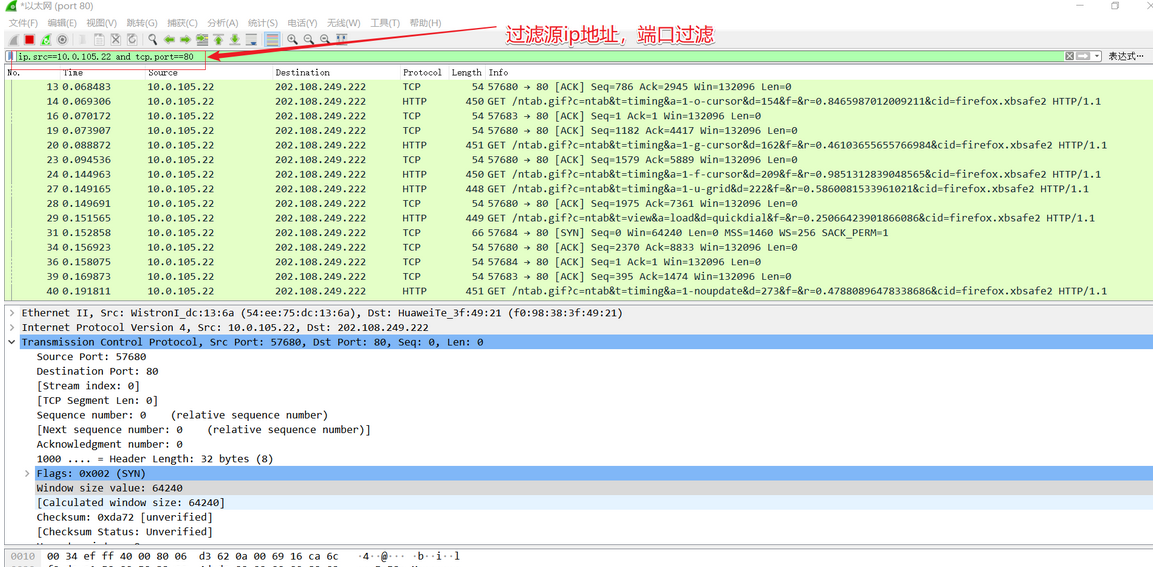1153x567 pixels.
Task: Select packet 14 GET 1-o-cursor row
Action: click(578, 101)
